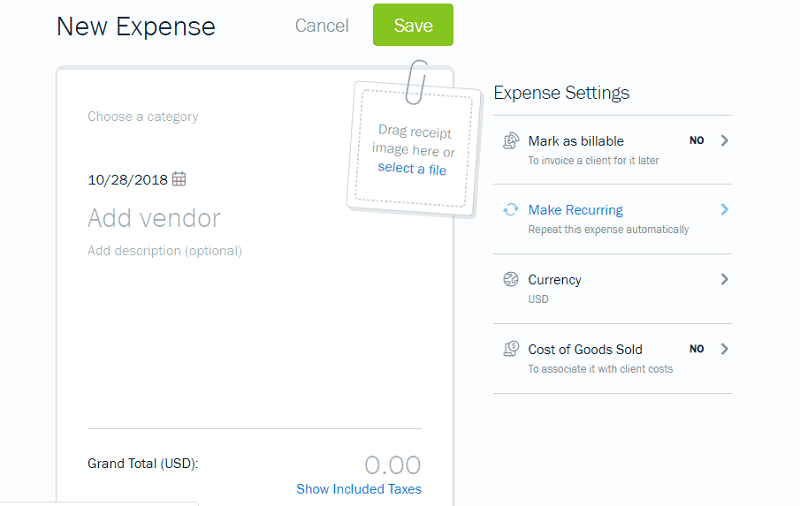Toggle the Mark as billable NO switch
Image resolution: width=800 pixels, height=506 pixels.
(x=697, y=141)
